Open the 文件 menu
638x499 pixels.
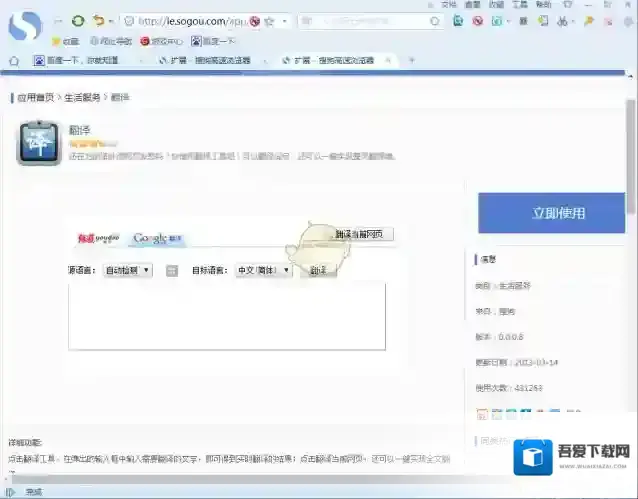point(448,4)
